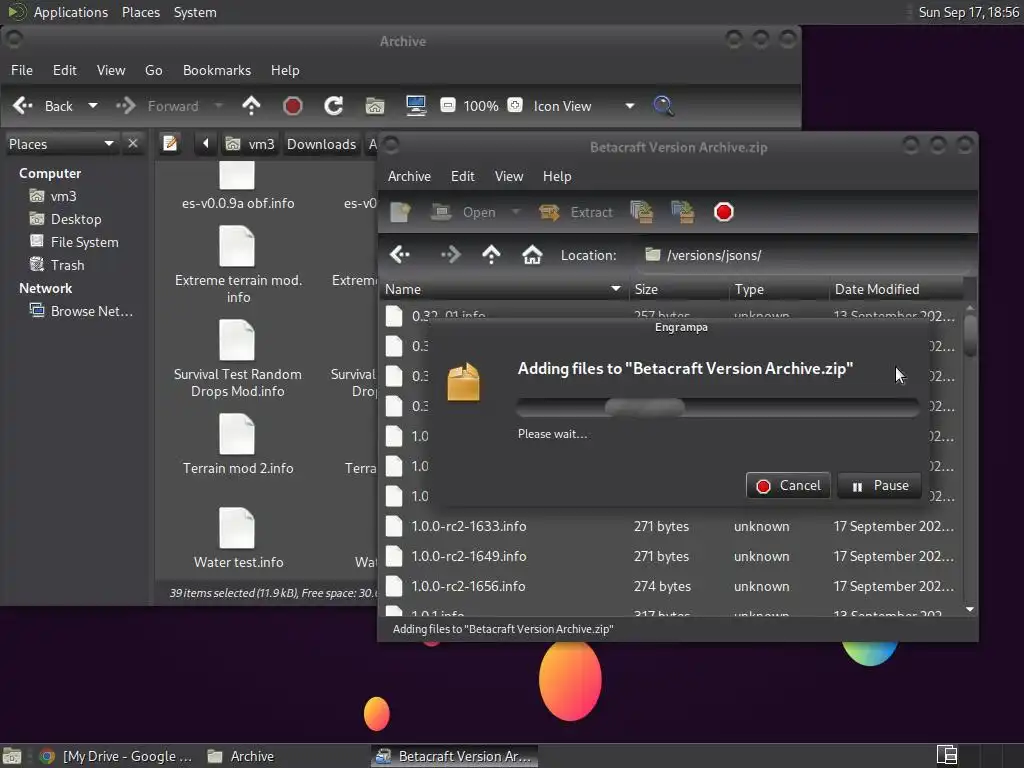
Task: Open Home folder from file manager toolbar
Action: point(375,106)
